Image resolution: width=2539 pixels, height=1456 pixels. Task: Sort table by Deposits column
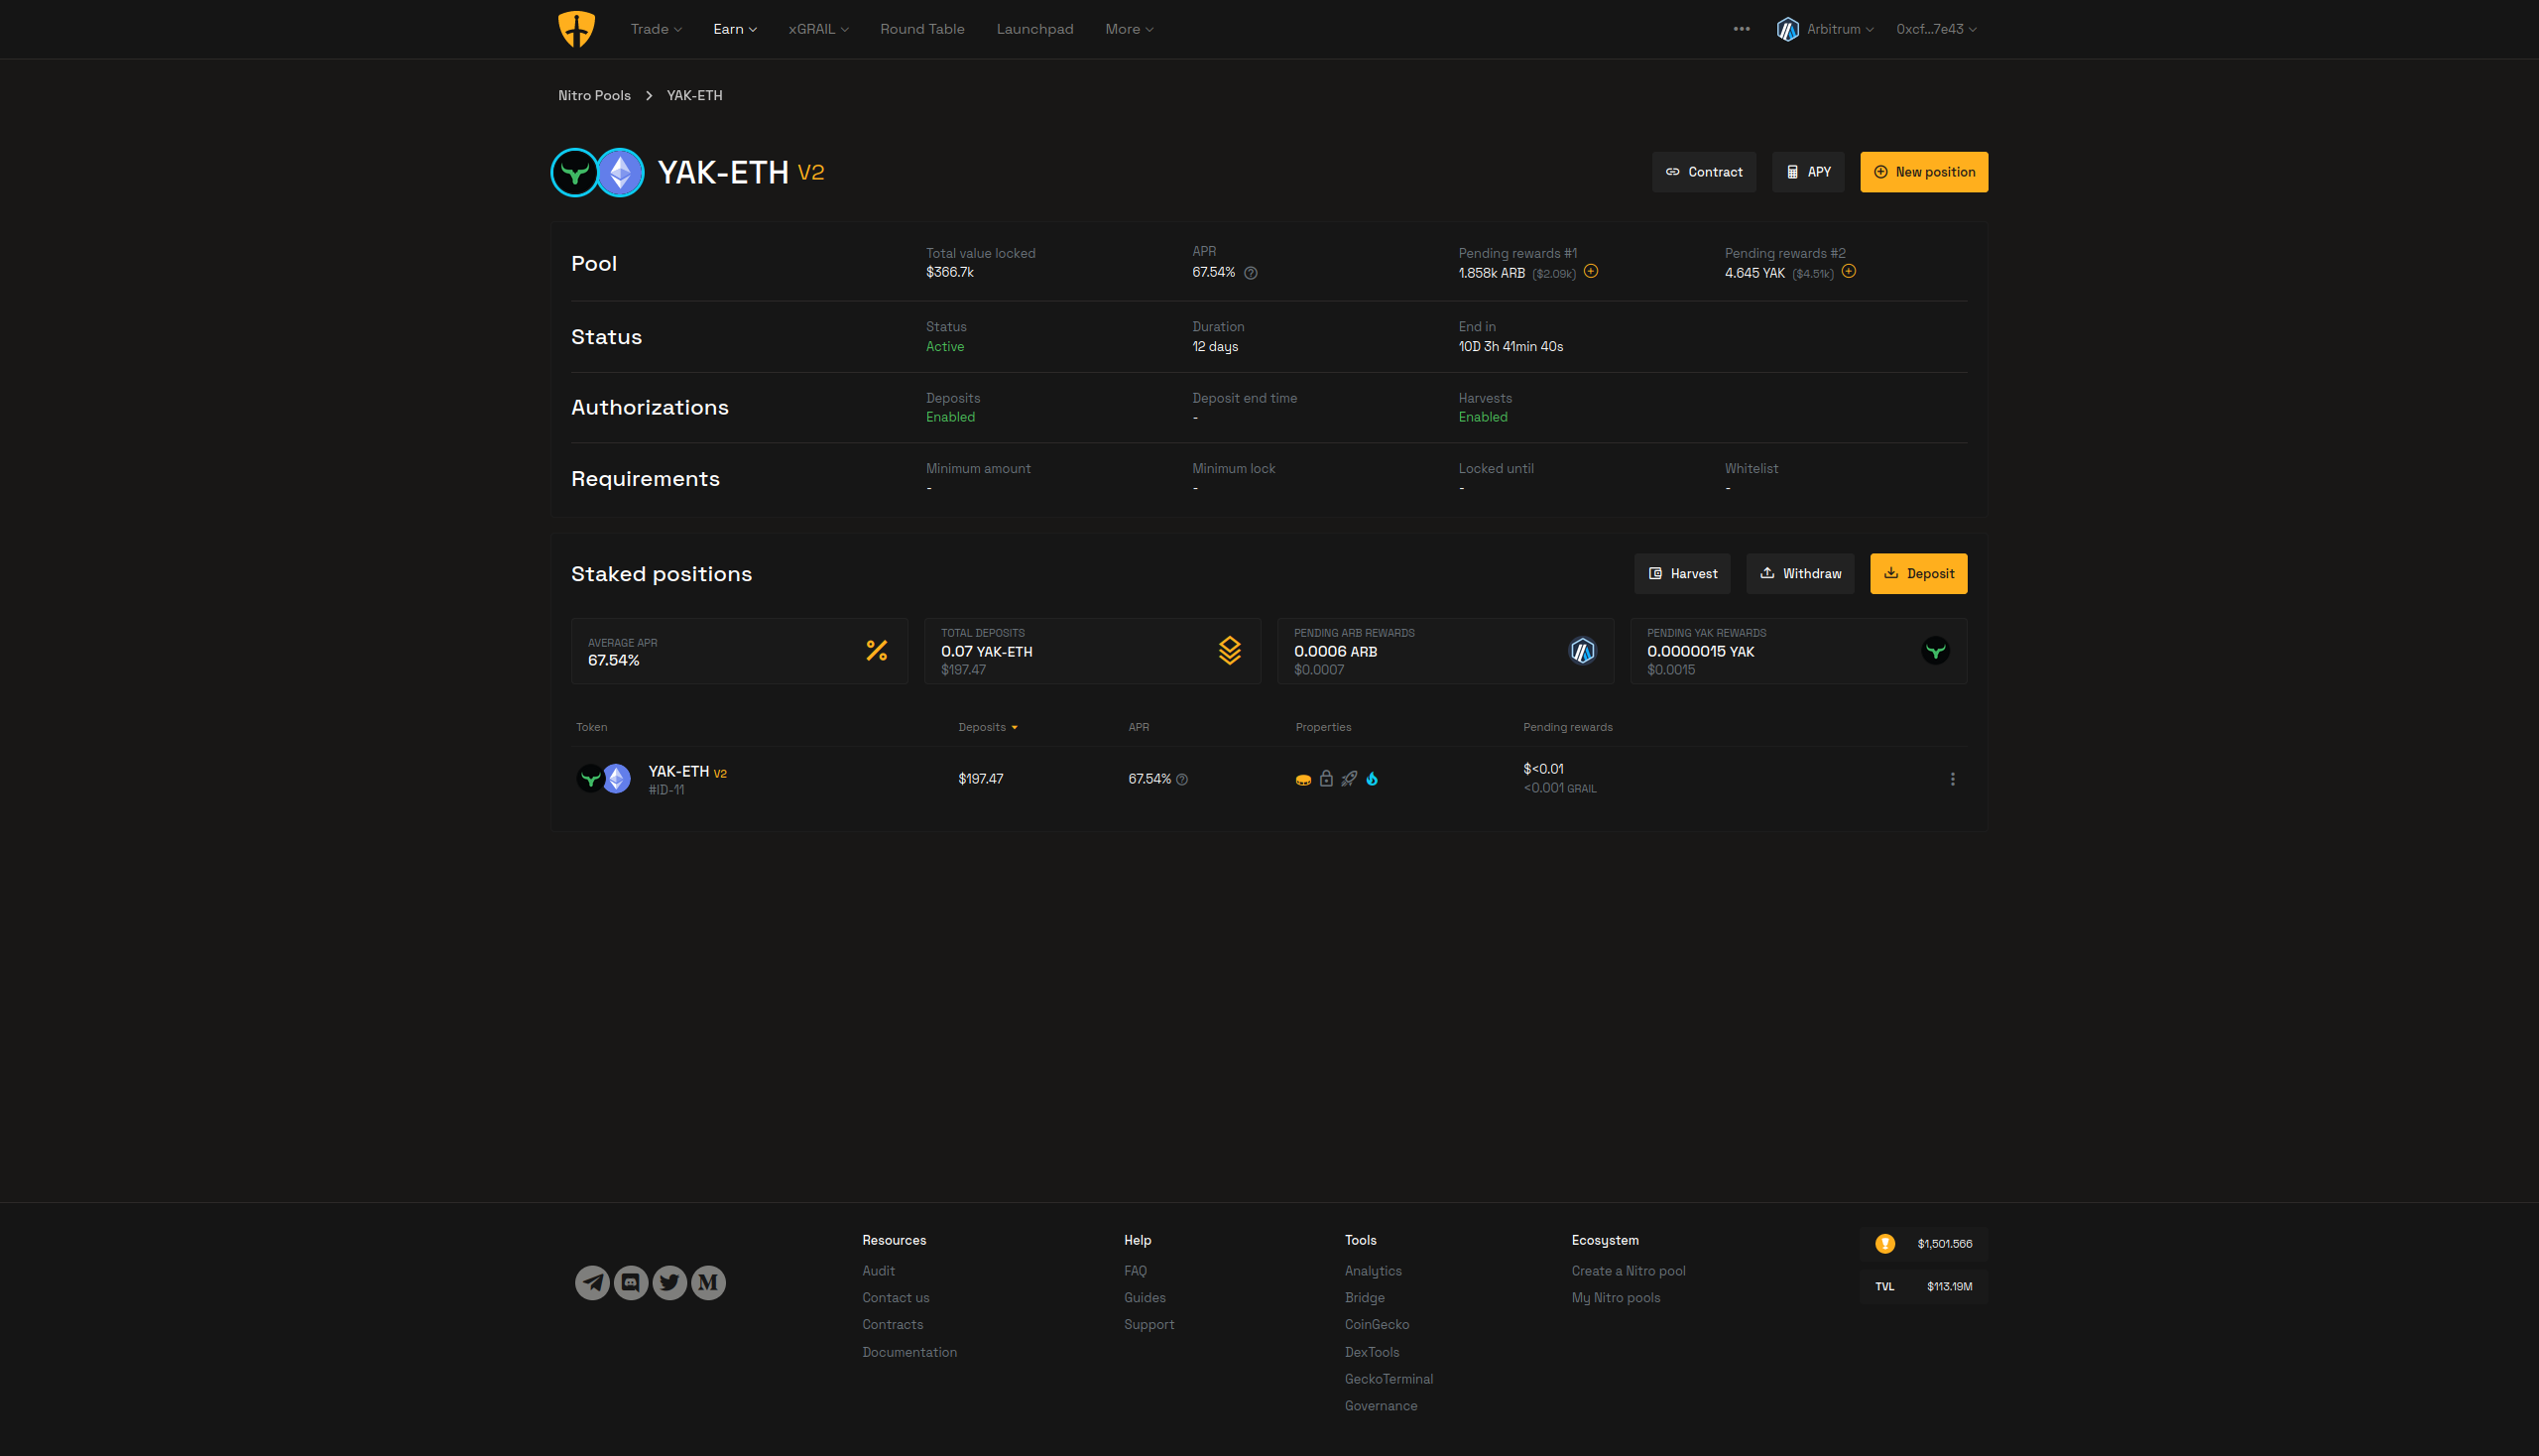pos(987,727)
